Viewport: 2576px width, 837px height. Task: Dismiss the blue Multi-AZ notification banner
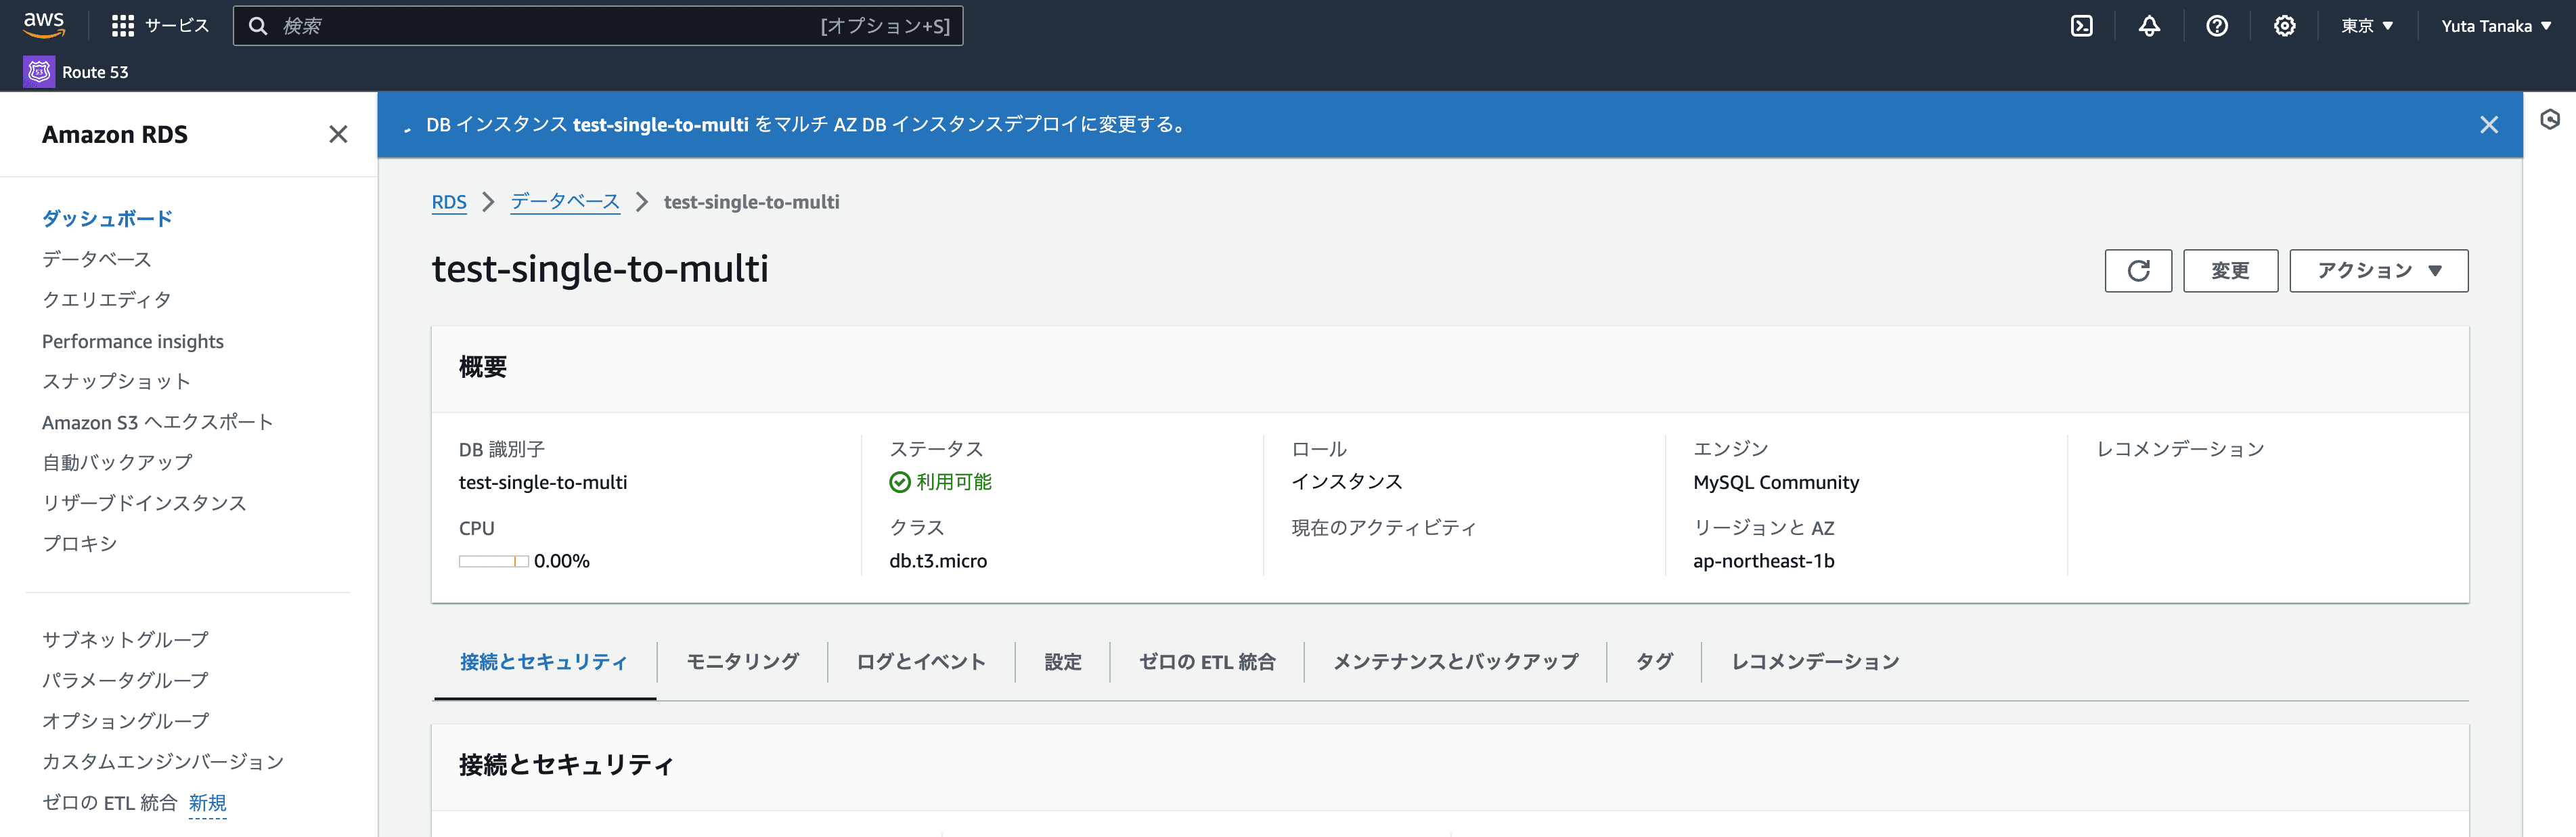coord(2489,125)
